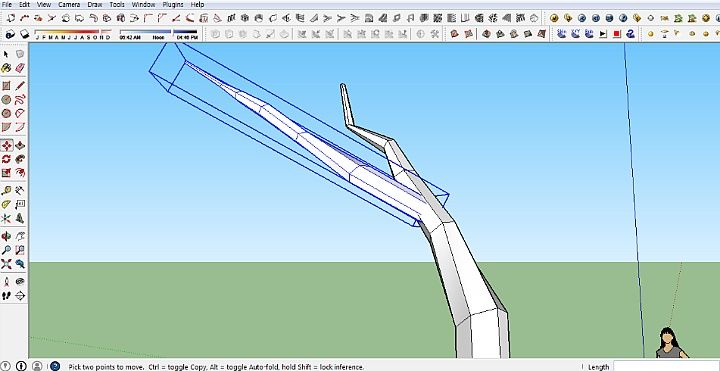This screenshot has width=720, height=371.
Task: Switch to the Zoom Window tool
Action: [x=20, y=250]
